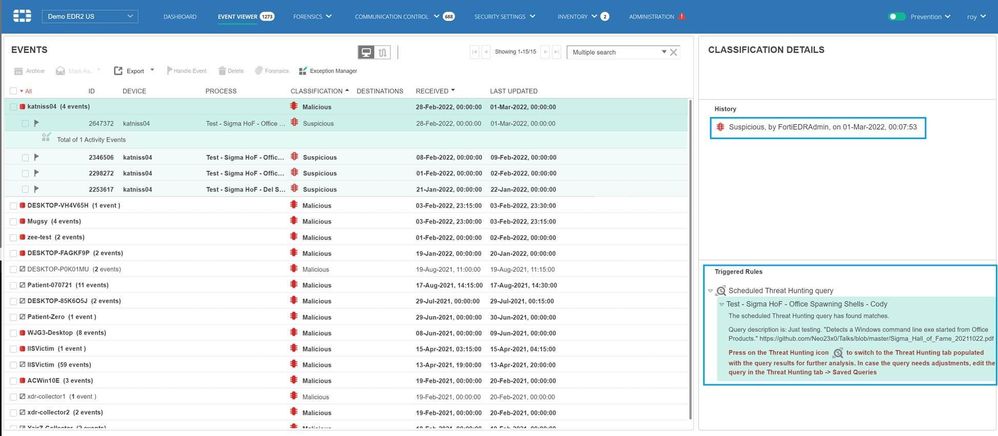Tick the checkbox for event 2346506
The image size is (998, 436).
pos(24,157)
